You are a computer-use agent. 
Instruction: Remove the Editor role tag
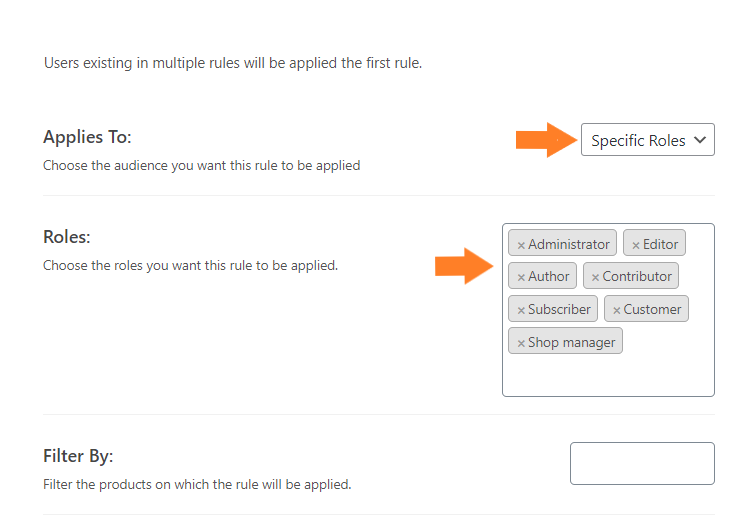pos(636,245)
